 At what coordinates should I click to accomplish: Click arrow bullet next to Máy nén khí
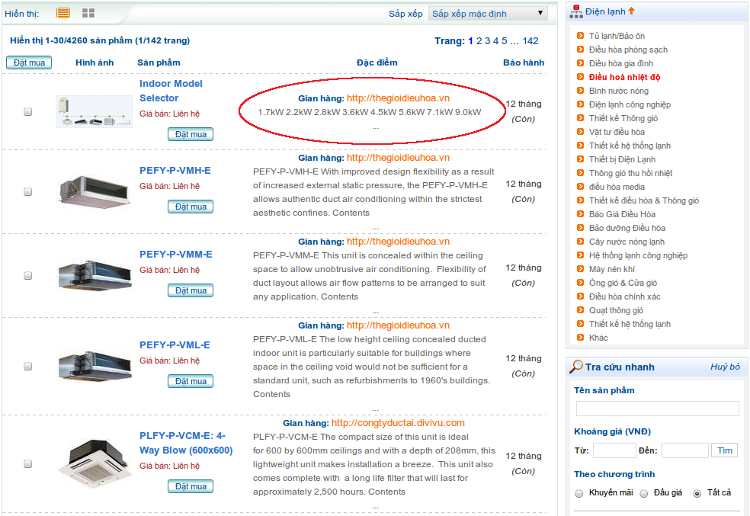[x=580, y=269]
